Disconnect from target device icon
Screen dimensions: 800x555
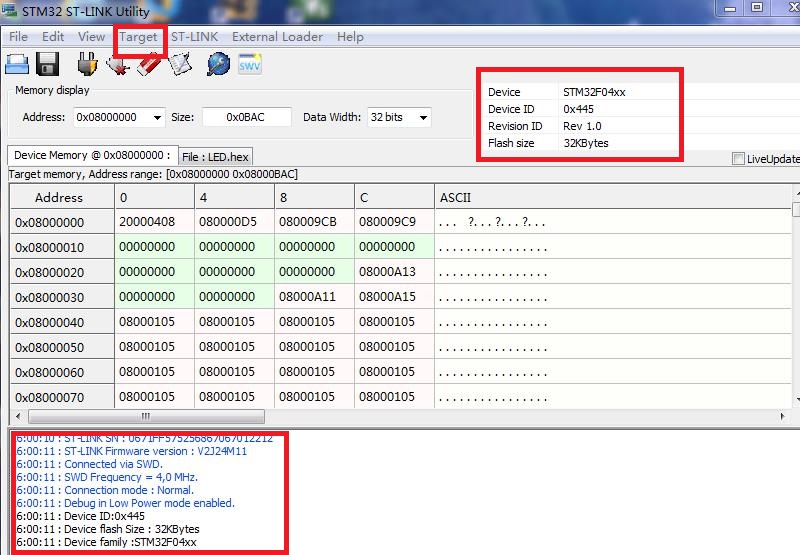coord(118,66)
